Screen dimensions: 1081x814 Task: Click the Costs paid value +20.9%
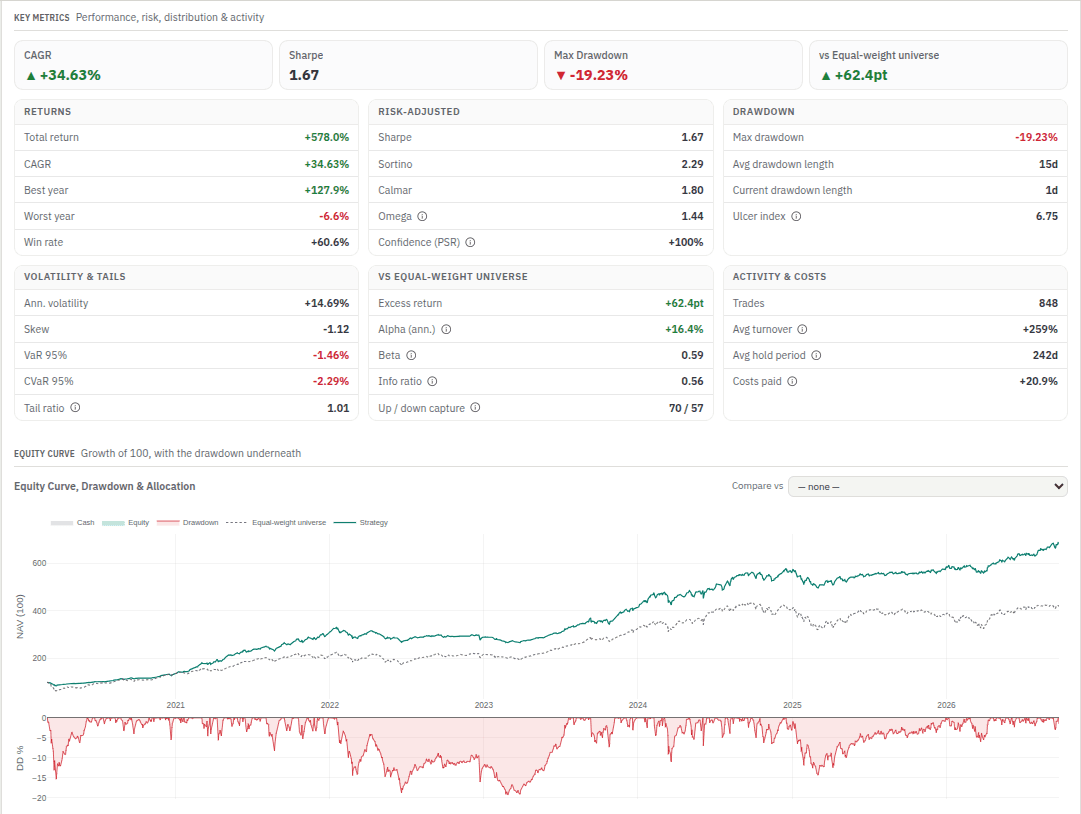[x=1039, y=382]
